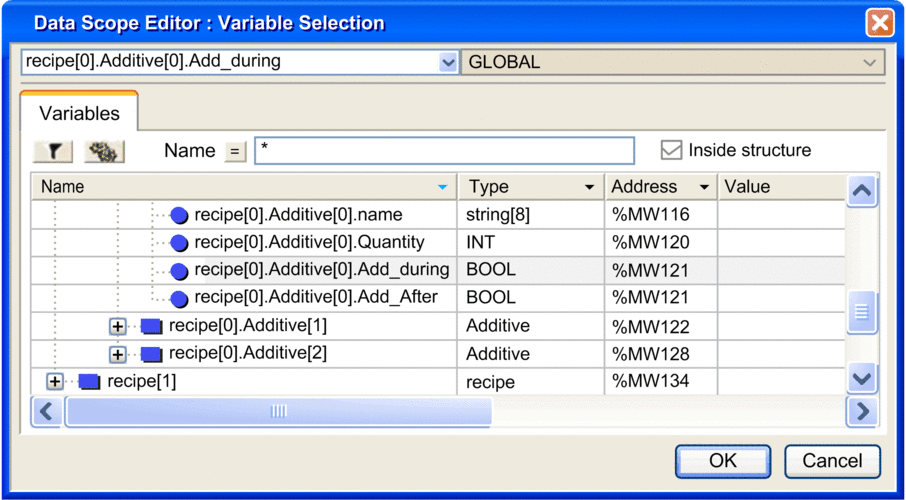The width and height of the screenshot is (906, 500).
Task: Confirm selection with the OK button
Action: coord(723,461)
